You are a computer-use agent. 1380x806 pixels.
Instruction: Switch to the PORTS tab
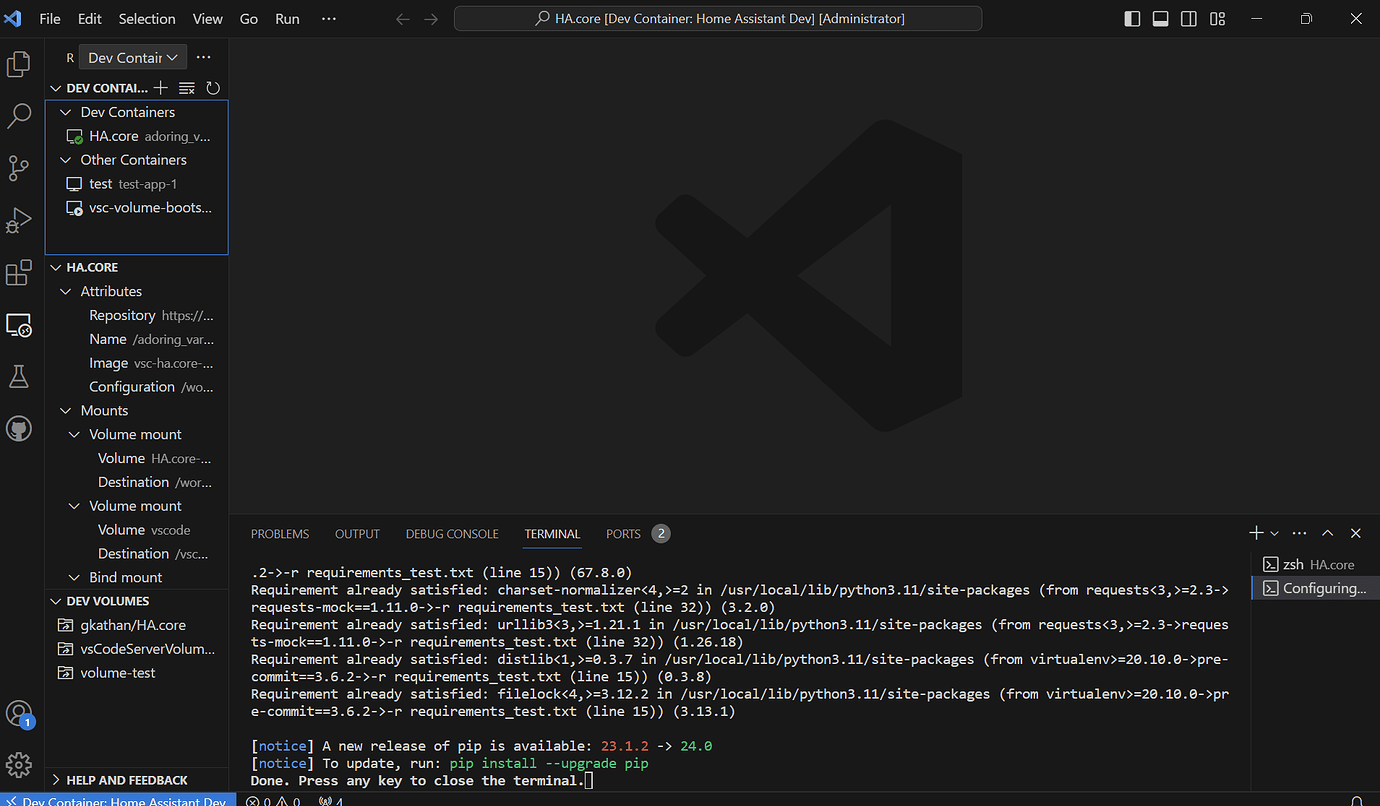click(623, 533)
